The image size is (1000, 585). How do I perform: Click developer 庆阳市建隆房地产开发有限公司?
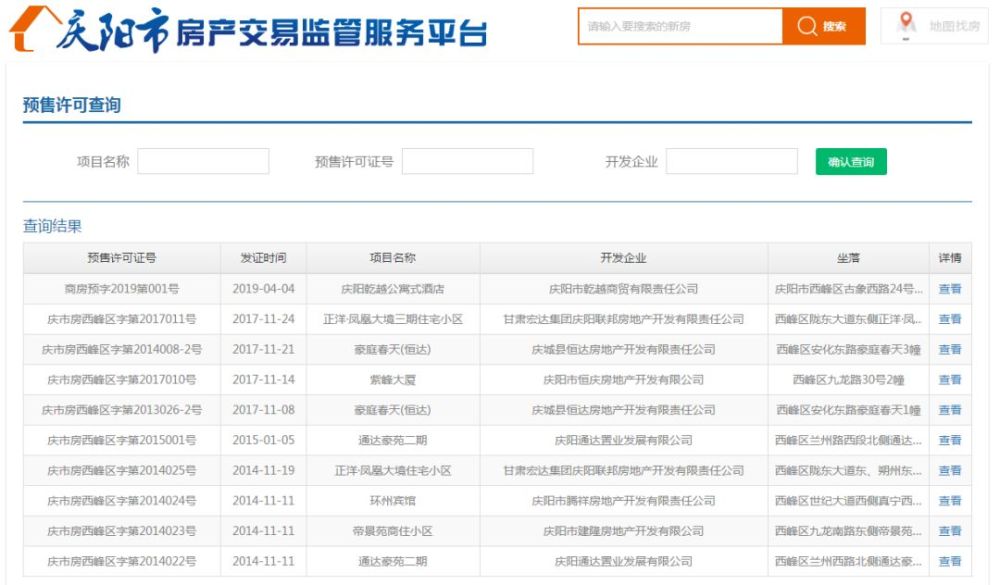pos(624,531)
